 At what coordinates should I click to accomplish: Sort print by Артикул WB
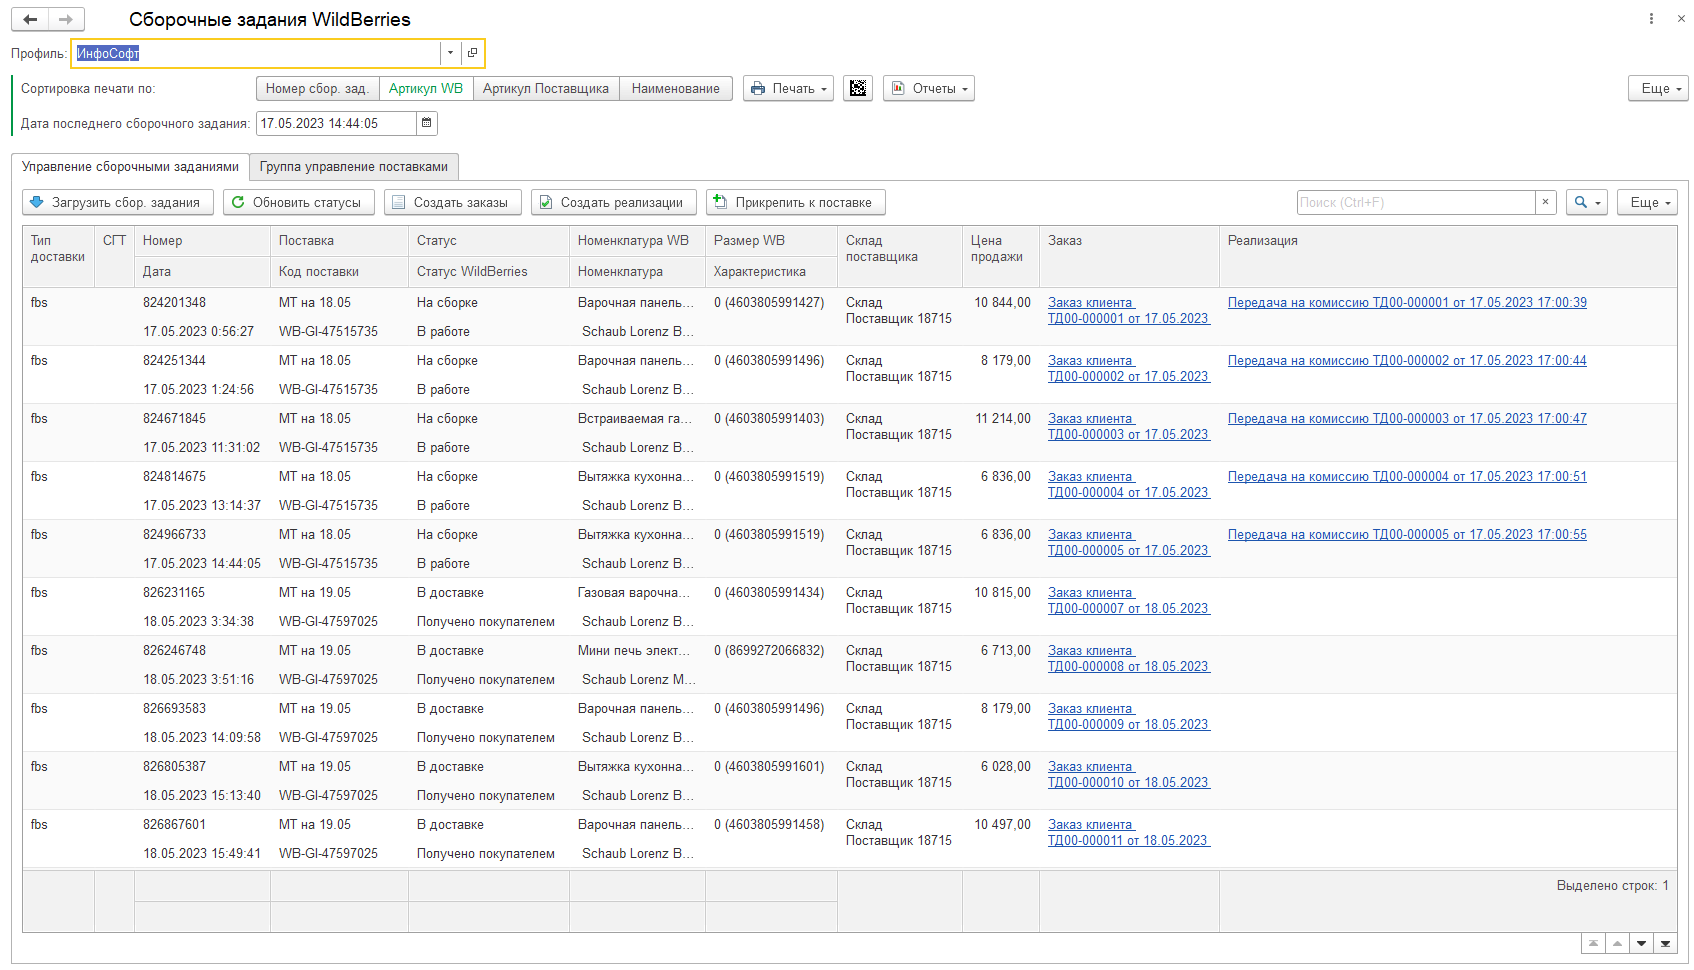426,89
